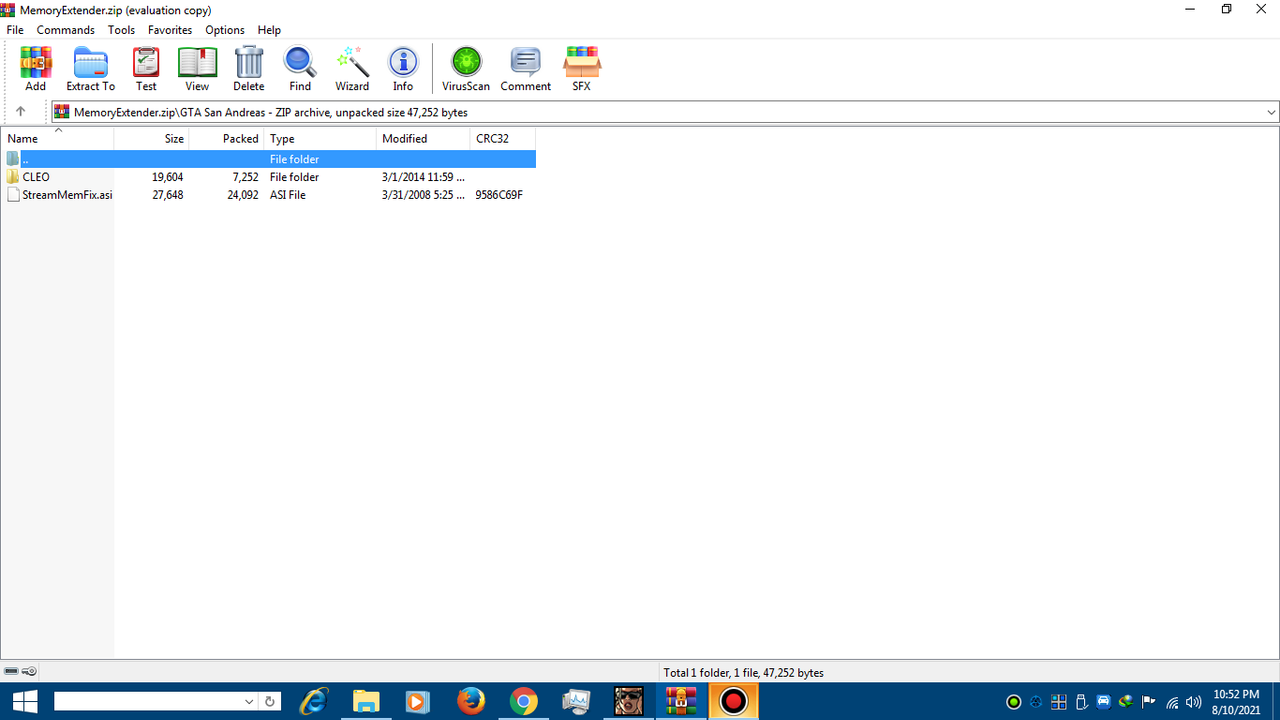Open the Help menu
This screenshot has width=1280, height=720.
point(269,30)
